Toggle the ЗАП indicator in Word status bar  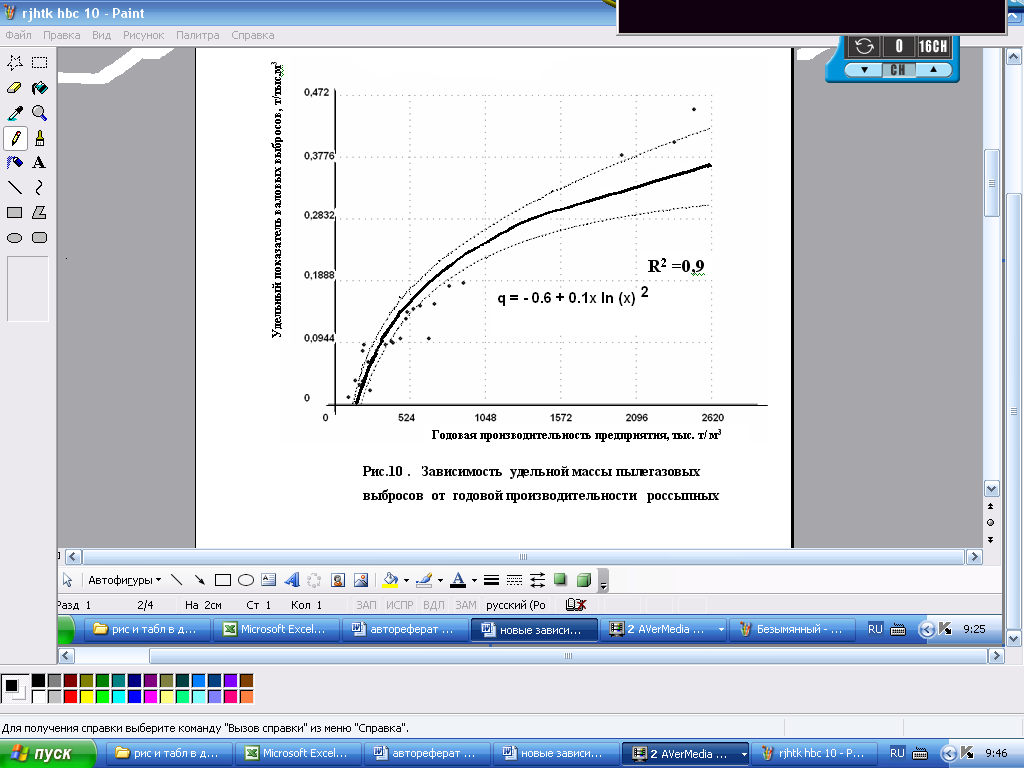tap(366, 605)
